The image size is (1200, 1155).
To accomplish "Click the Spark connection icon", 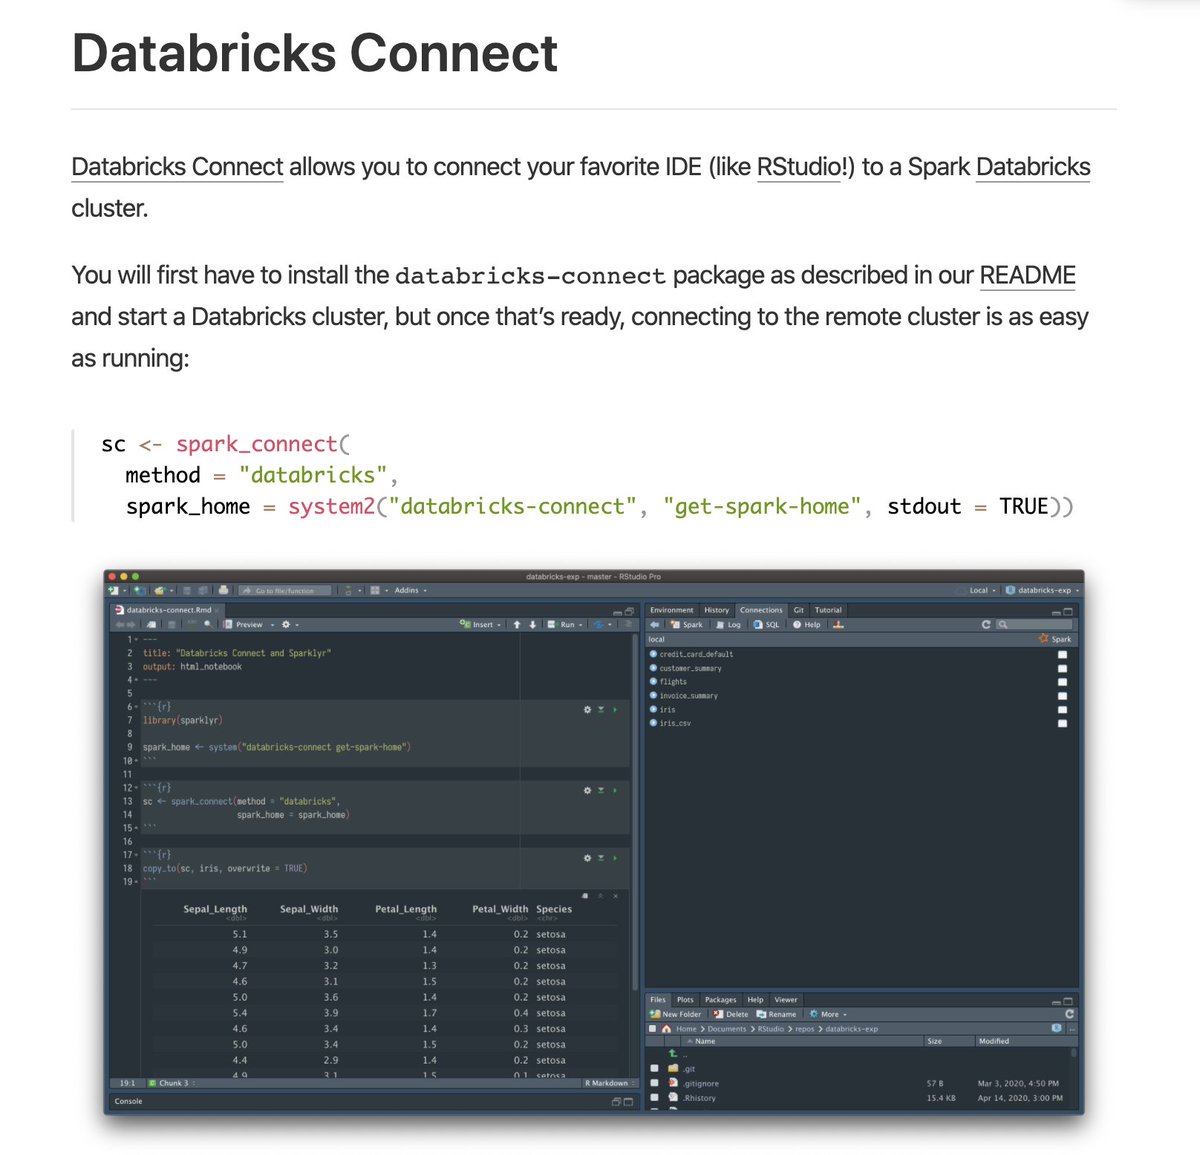I will click(677, 625).
